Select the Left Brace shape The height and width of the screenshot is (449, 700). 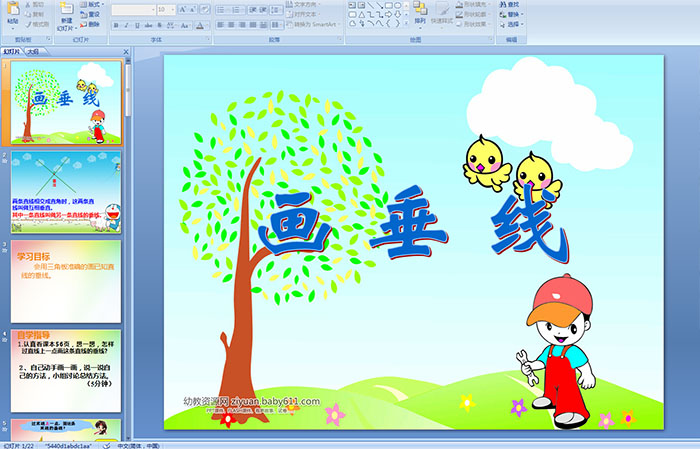coord(388,23)
